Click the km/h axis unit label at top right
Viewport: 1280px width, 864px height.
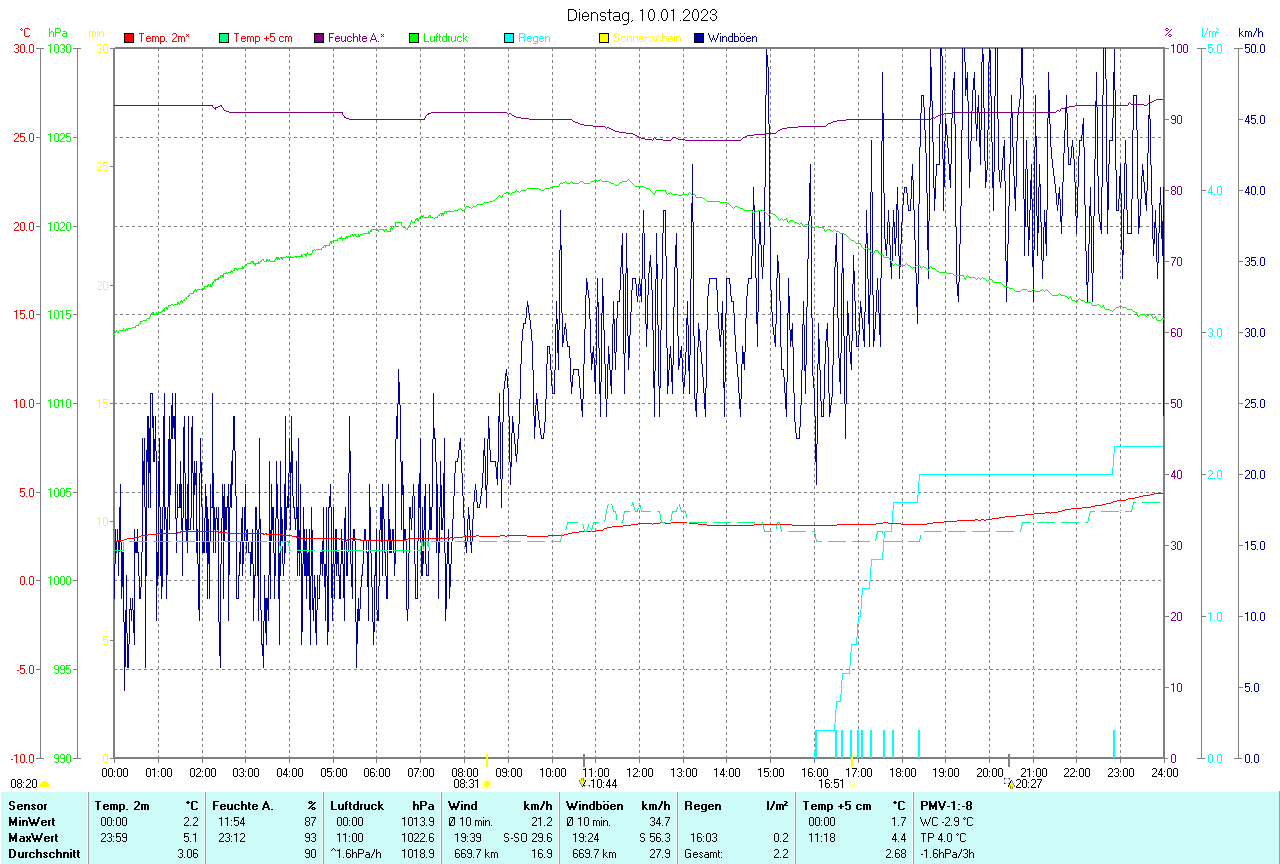coord(1251,33)
